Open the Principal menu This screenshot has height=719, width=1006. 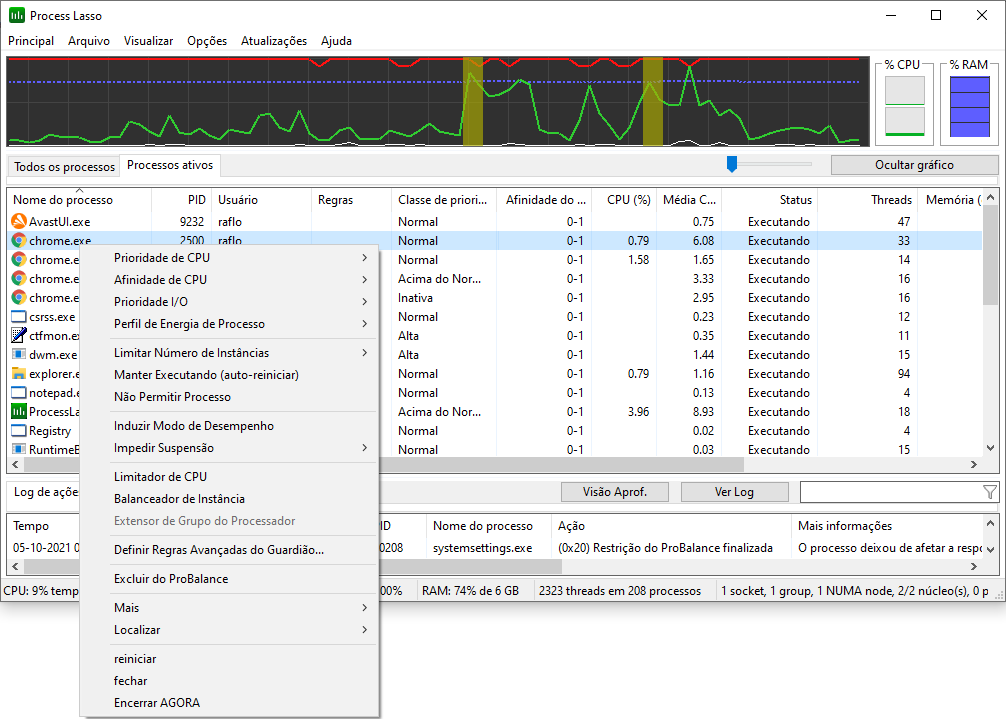click(x=31, y=41)
